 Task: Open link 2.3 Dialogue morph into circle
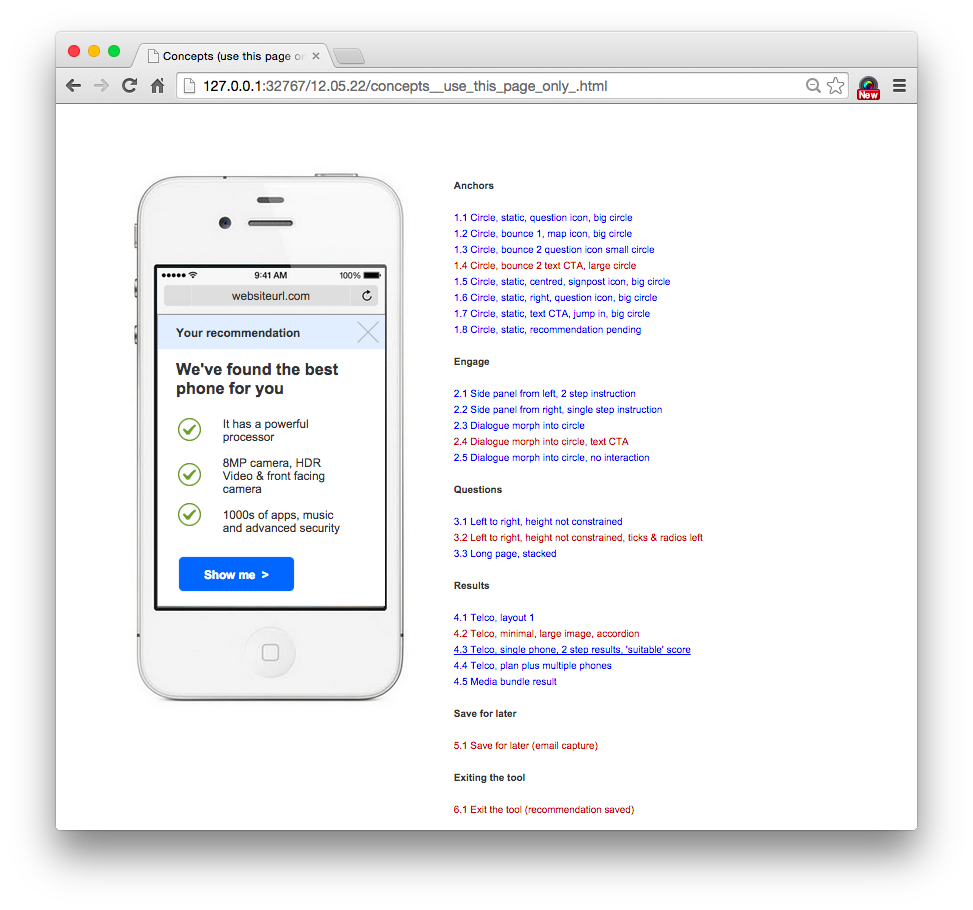(x=519, y=426)
